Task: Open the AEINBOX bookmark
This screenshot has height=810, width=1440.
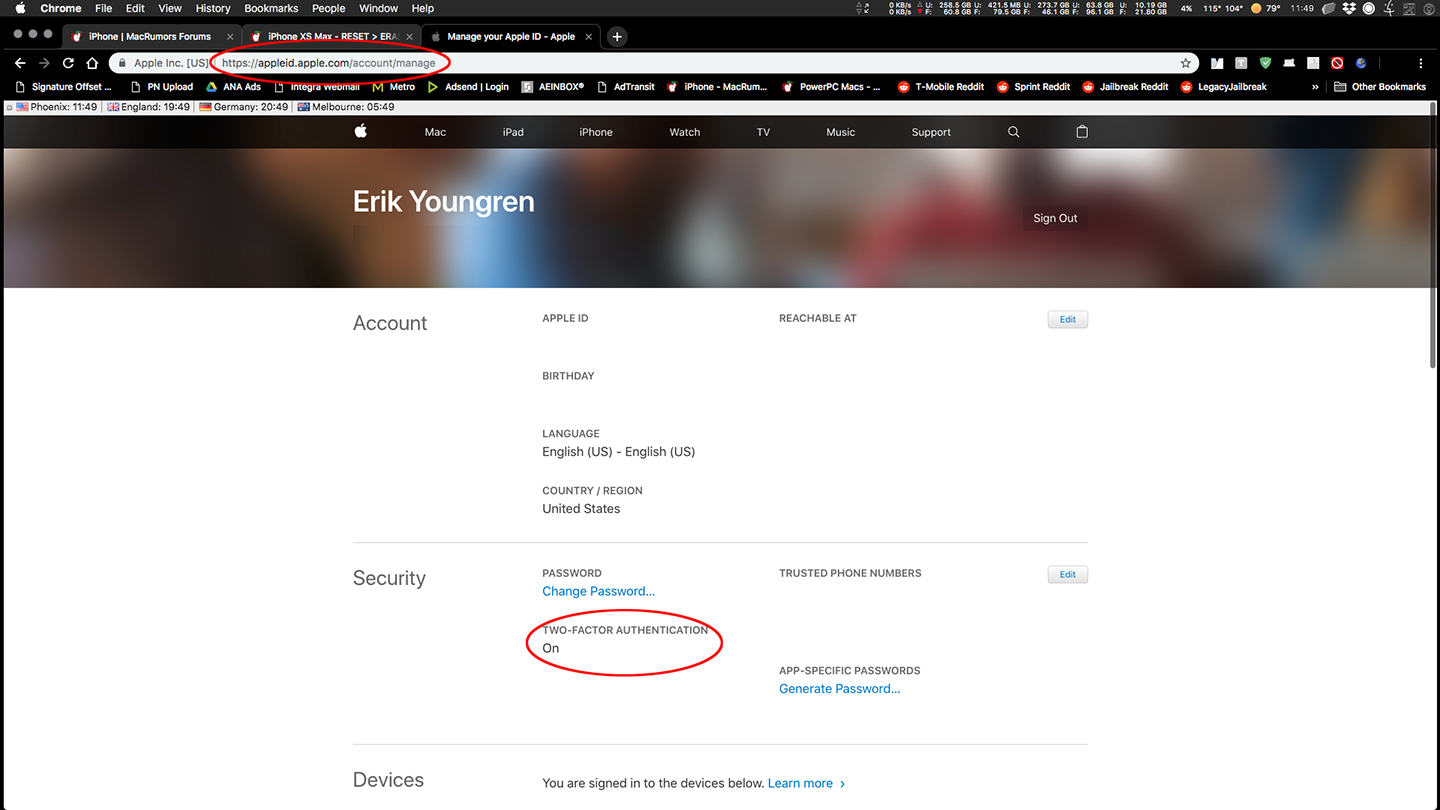Action: point(552,87)
